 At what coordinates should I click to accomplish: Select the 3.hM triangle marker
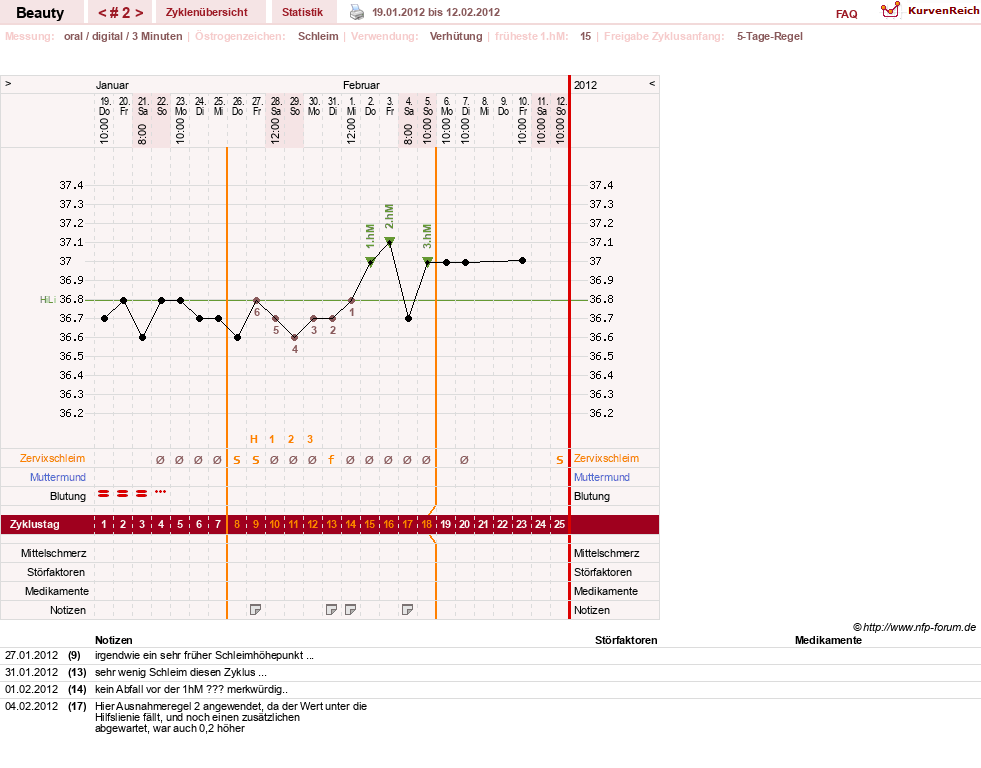(x=427, y=261)
